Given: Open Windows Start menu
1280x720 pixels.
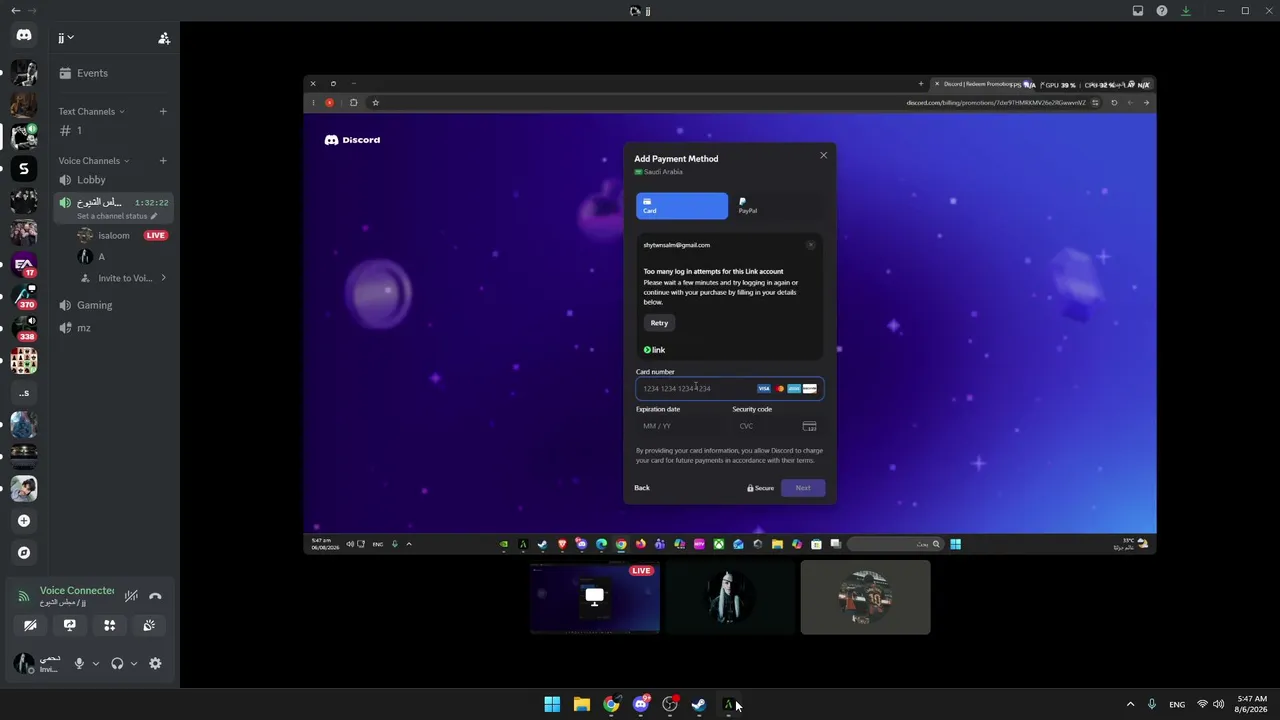Looking at the screenshot, I should pos(552,705).
